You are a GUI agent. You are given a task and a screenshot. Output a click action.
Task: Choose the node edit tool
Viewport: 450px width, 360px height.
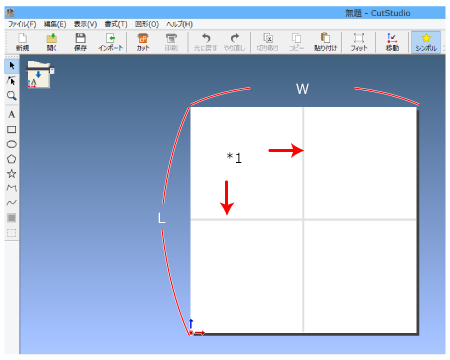[12, 81]
